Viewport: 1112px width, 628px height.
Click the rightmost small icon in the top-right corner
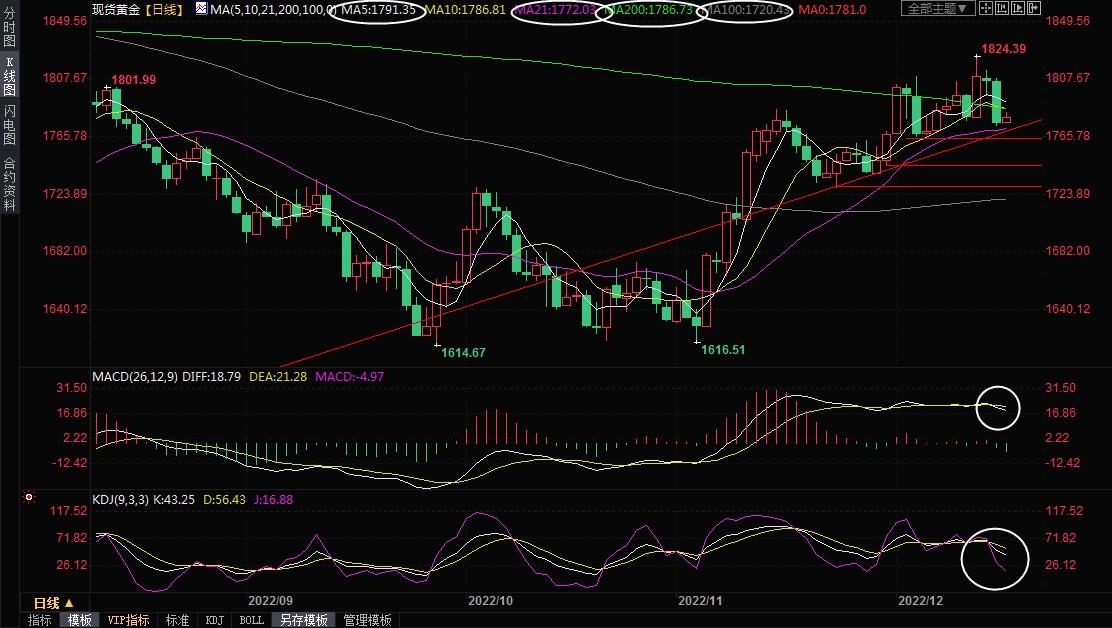point(1034,9)
